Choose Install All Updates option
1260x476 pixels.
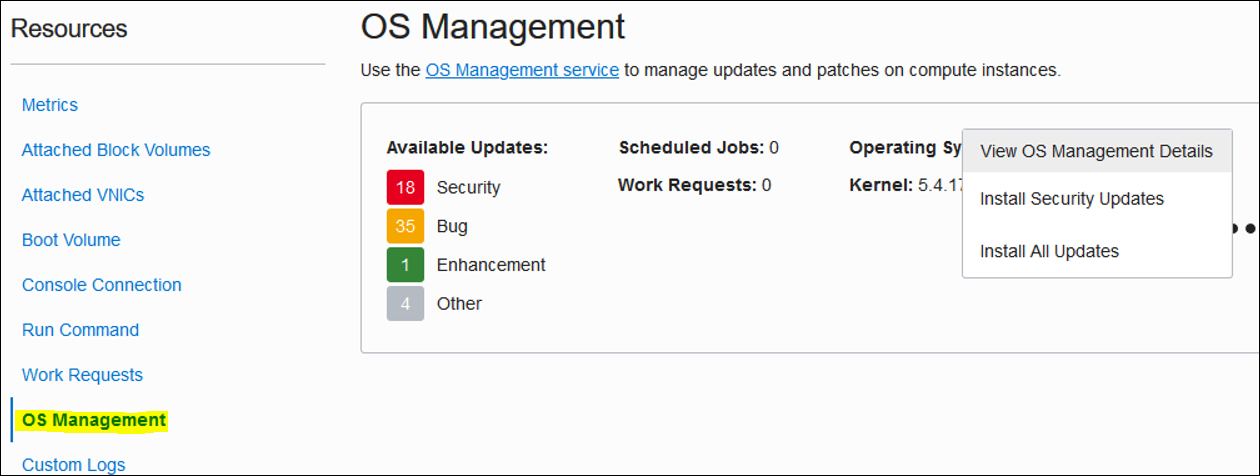coord(1049,251)
